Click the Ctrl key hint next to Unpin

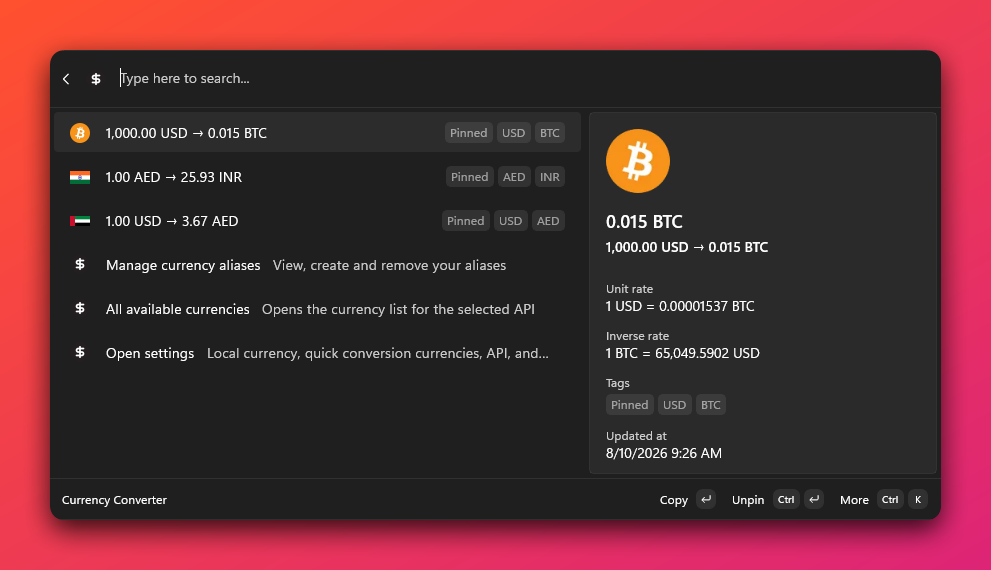(786, 499)
